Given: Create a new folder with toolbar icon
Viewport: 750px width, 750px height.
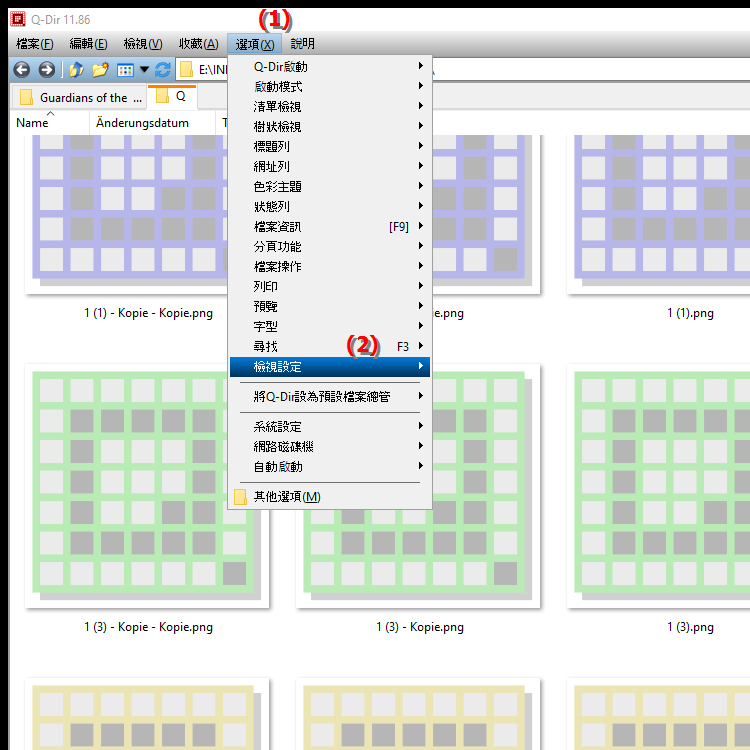Looking at the screenshot, I should [x=100, y=70].
